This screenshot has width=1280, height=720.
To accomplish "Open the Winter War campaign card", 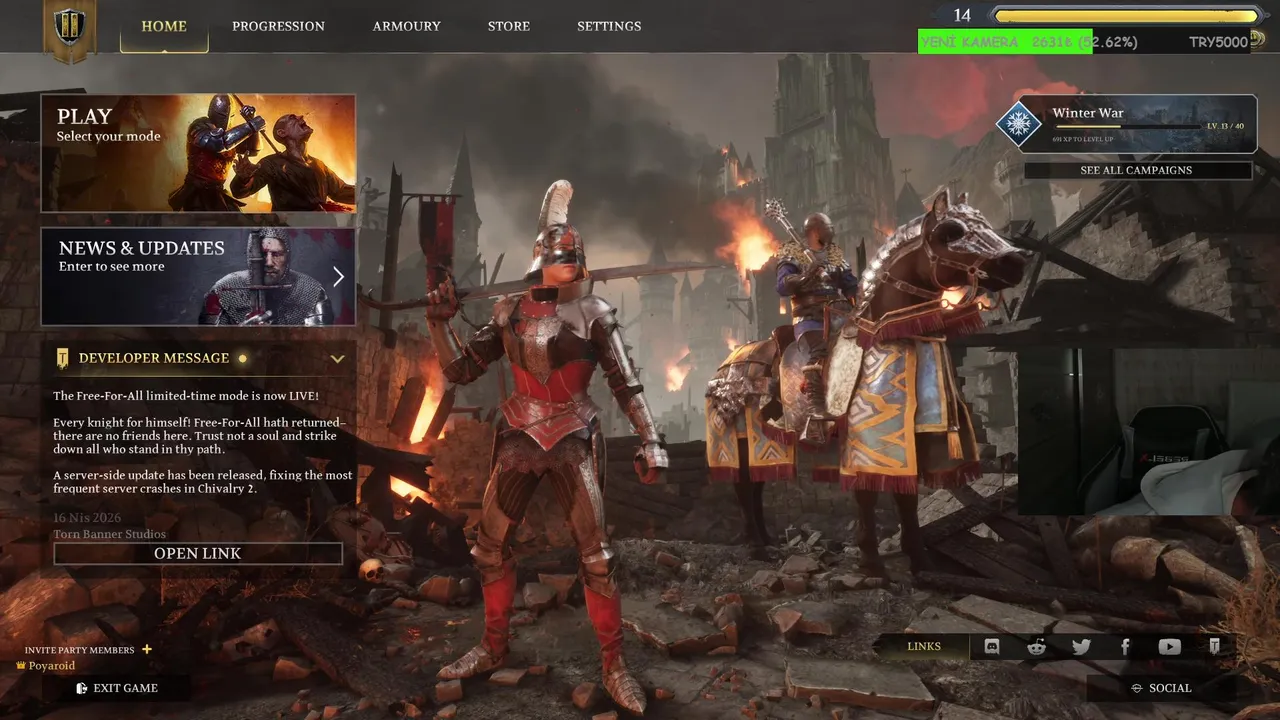I will pyautogui.click(x=1138, y=125).
